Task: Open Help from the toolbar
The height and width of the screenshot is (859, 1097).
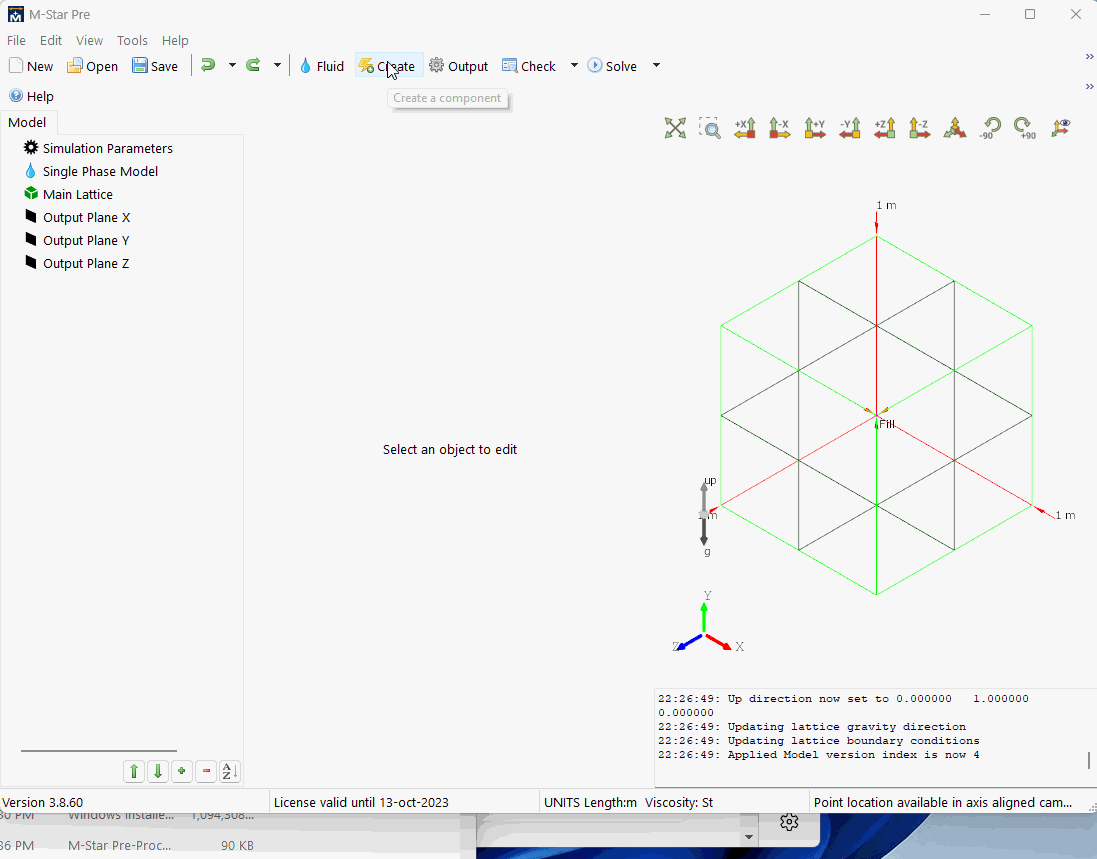Action: [x=31, y=96]
